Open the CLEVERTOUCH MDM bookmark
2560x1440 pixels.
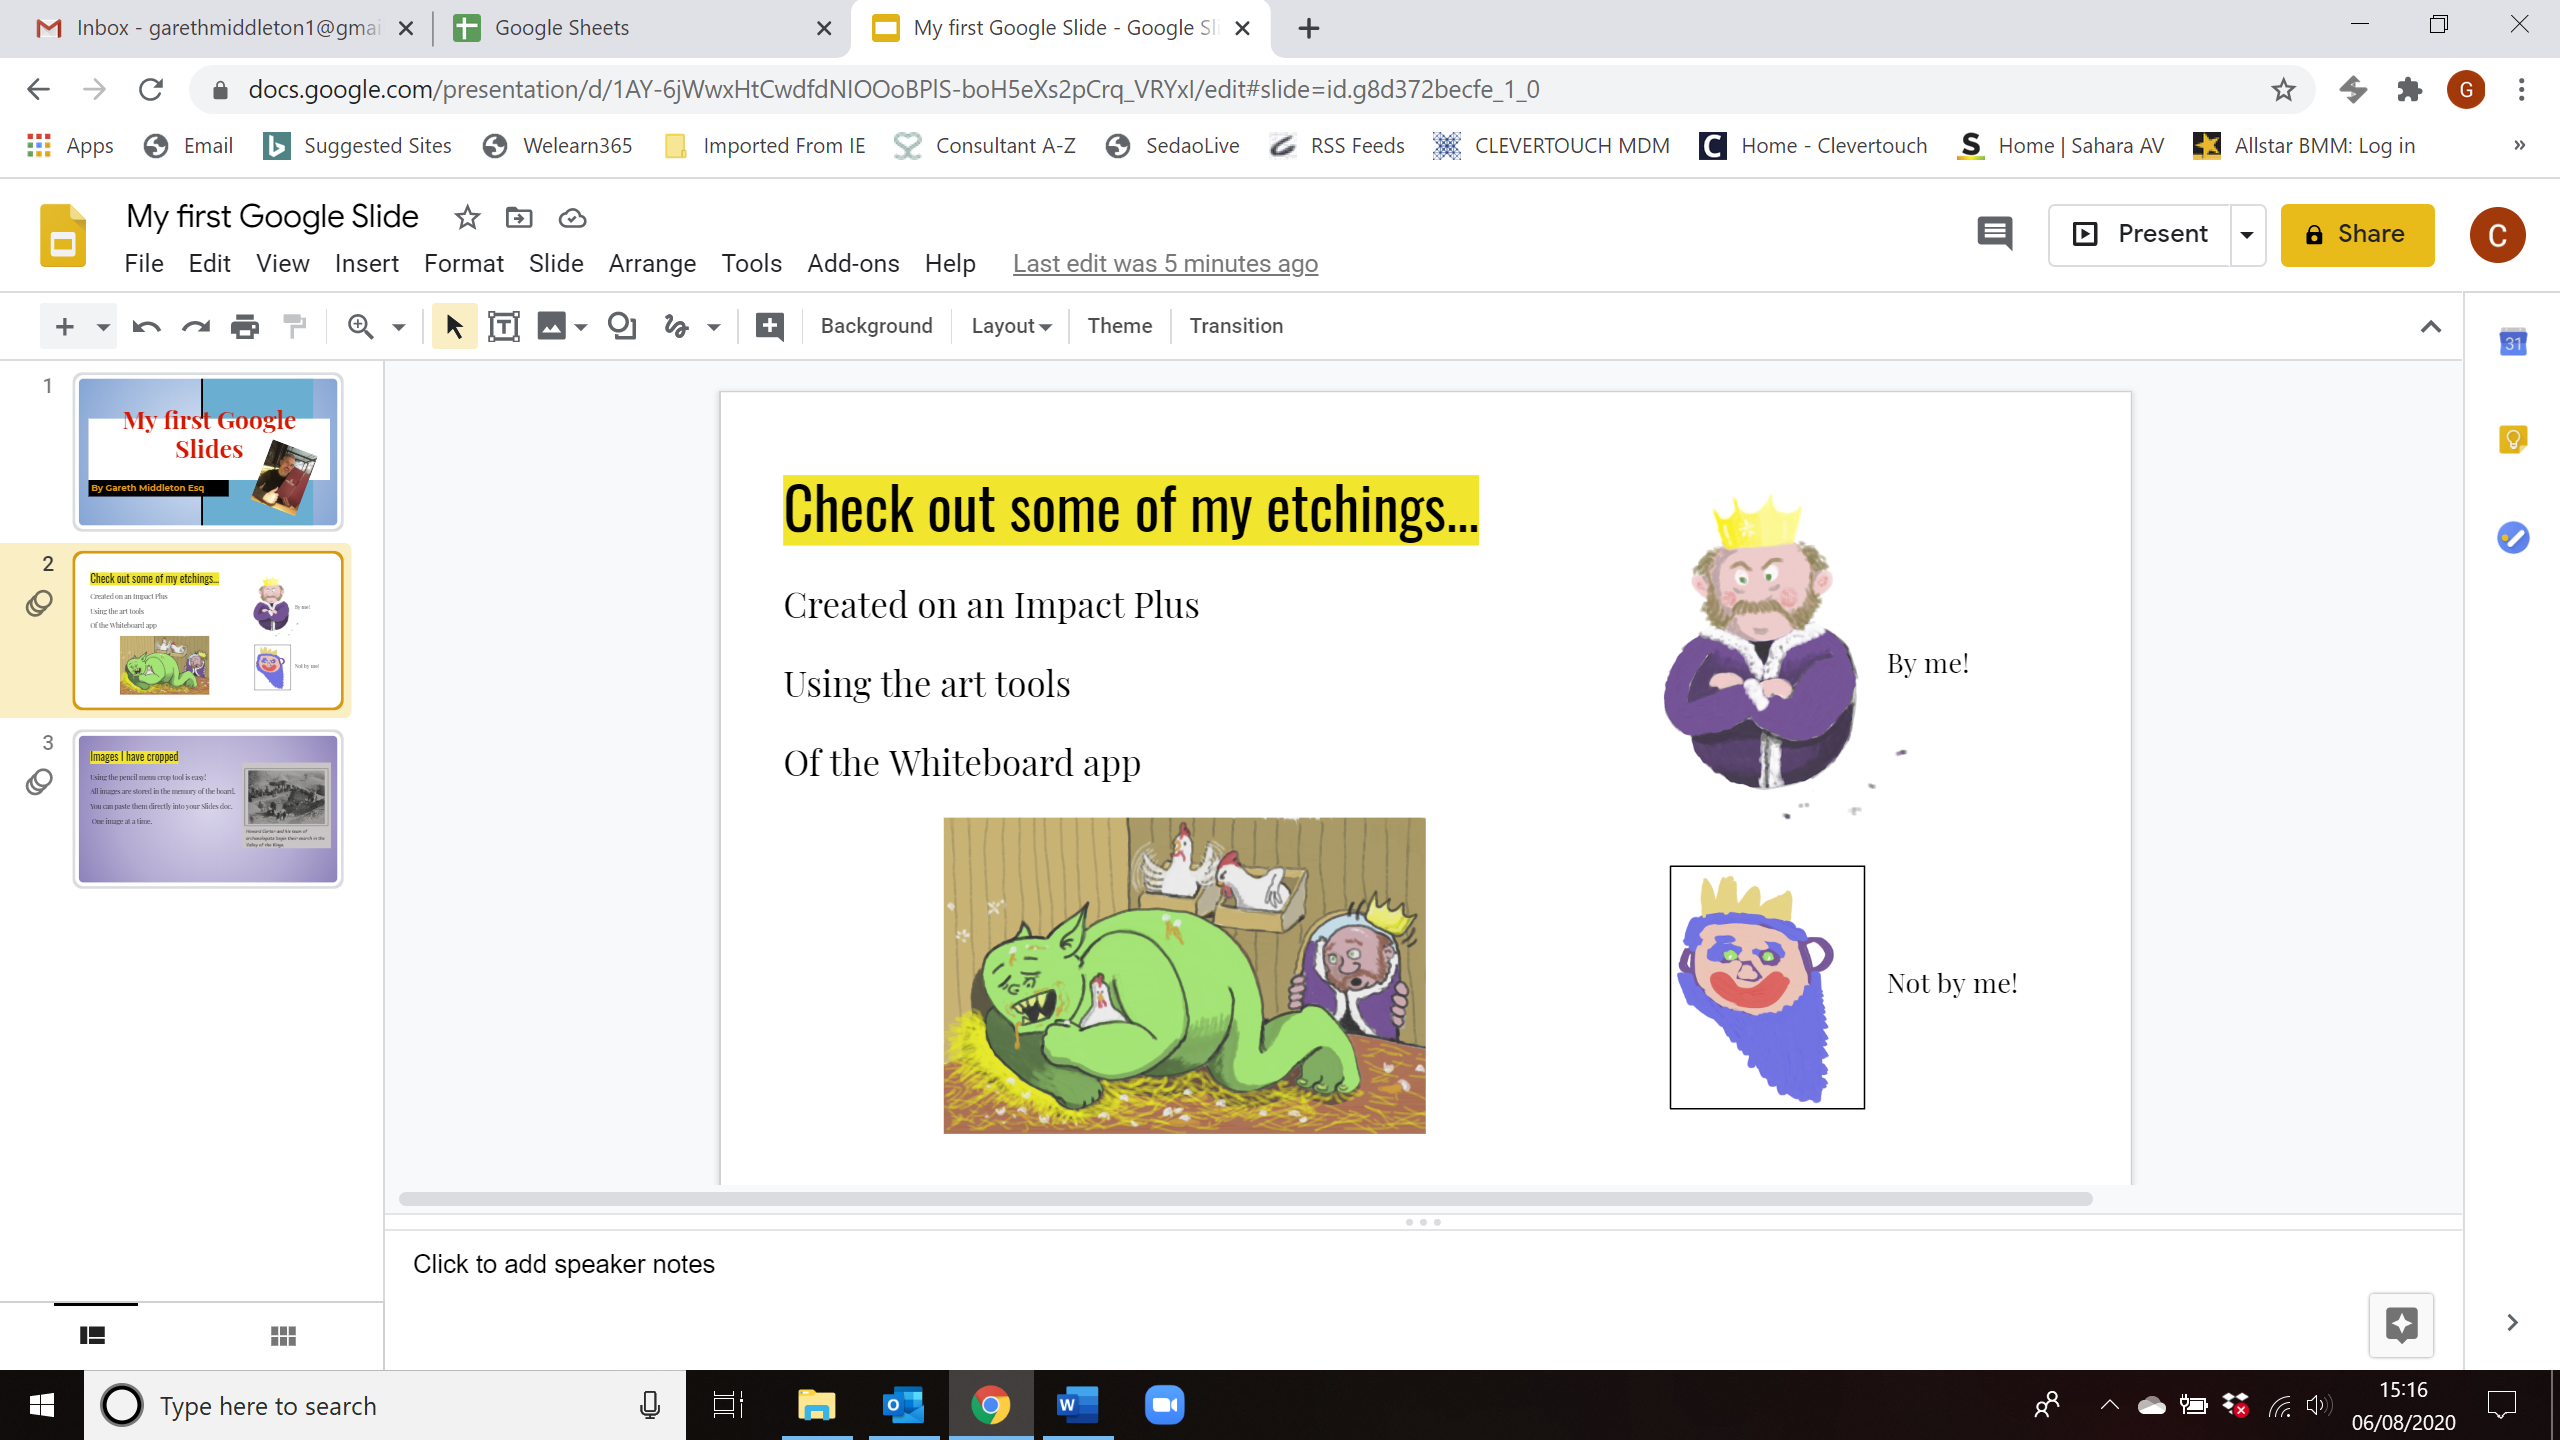pyautogui.click(x=1550, y=145)
